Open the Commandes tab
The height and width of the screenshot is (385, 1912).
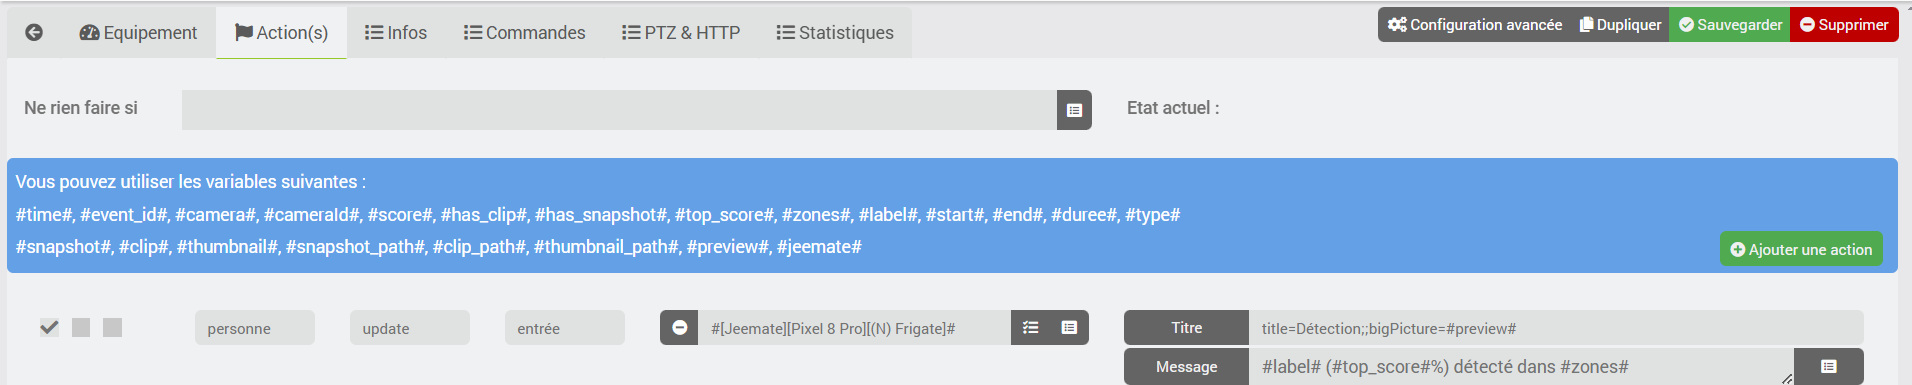525,33
